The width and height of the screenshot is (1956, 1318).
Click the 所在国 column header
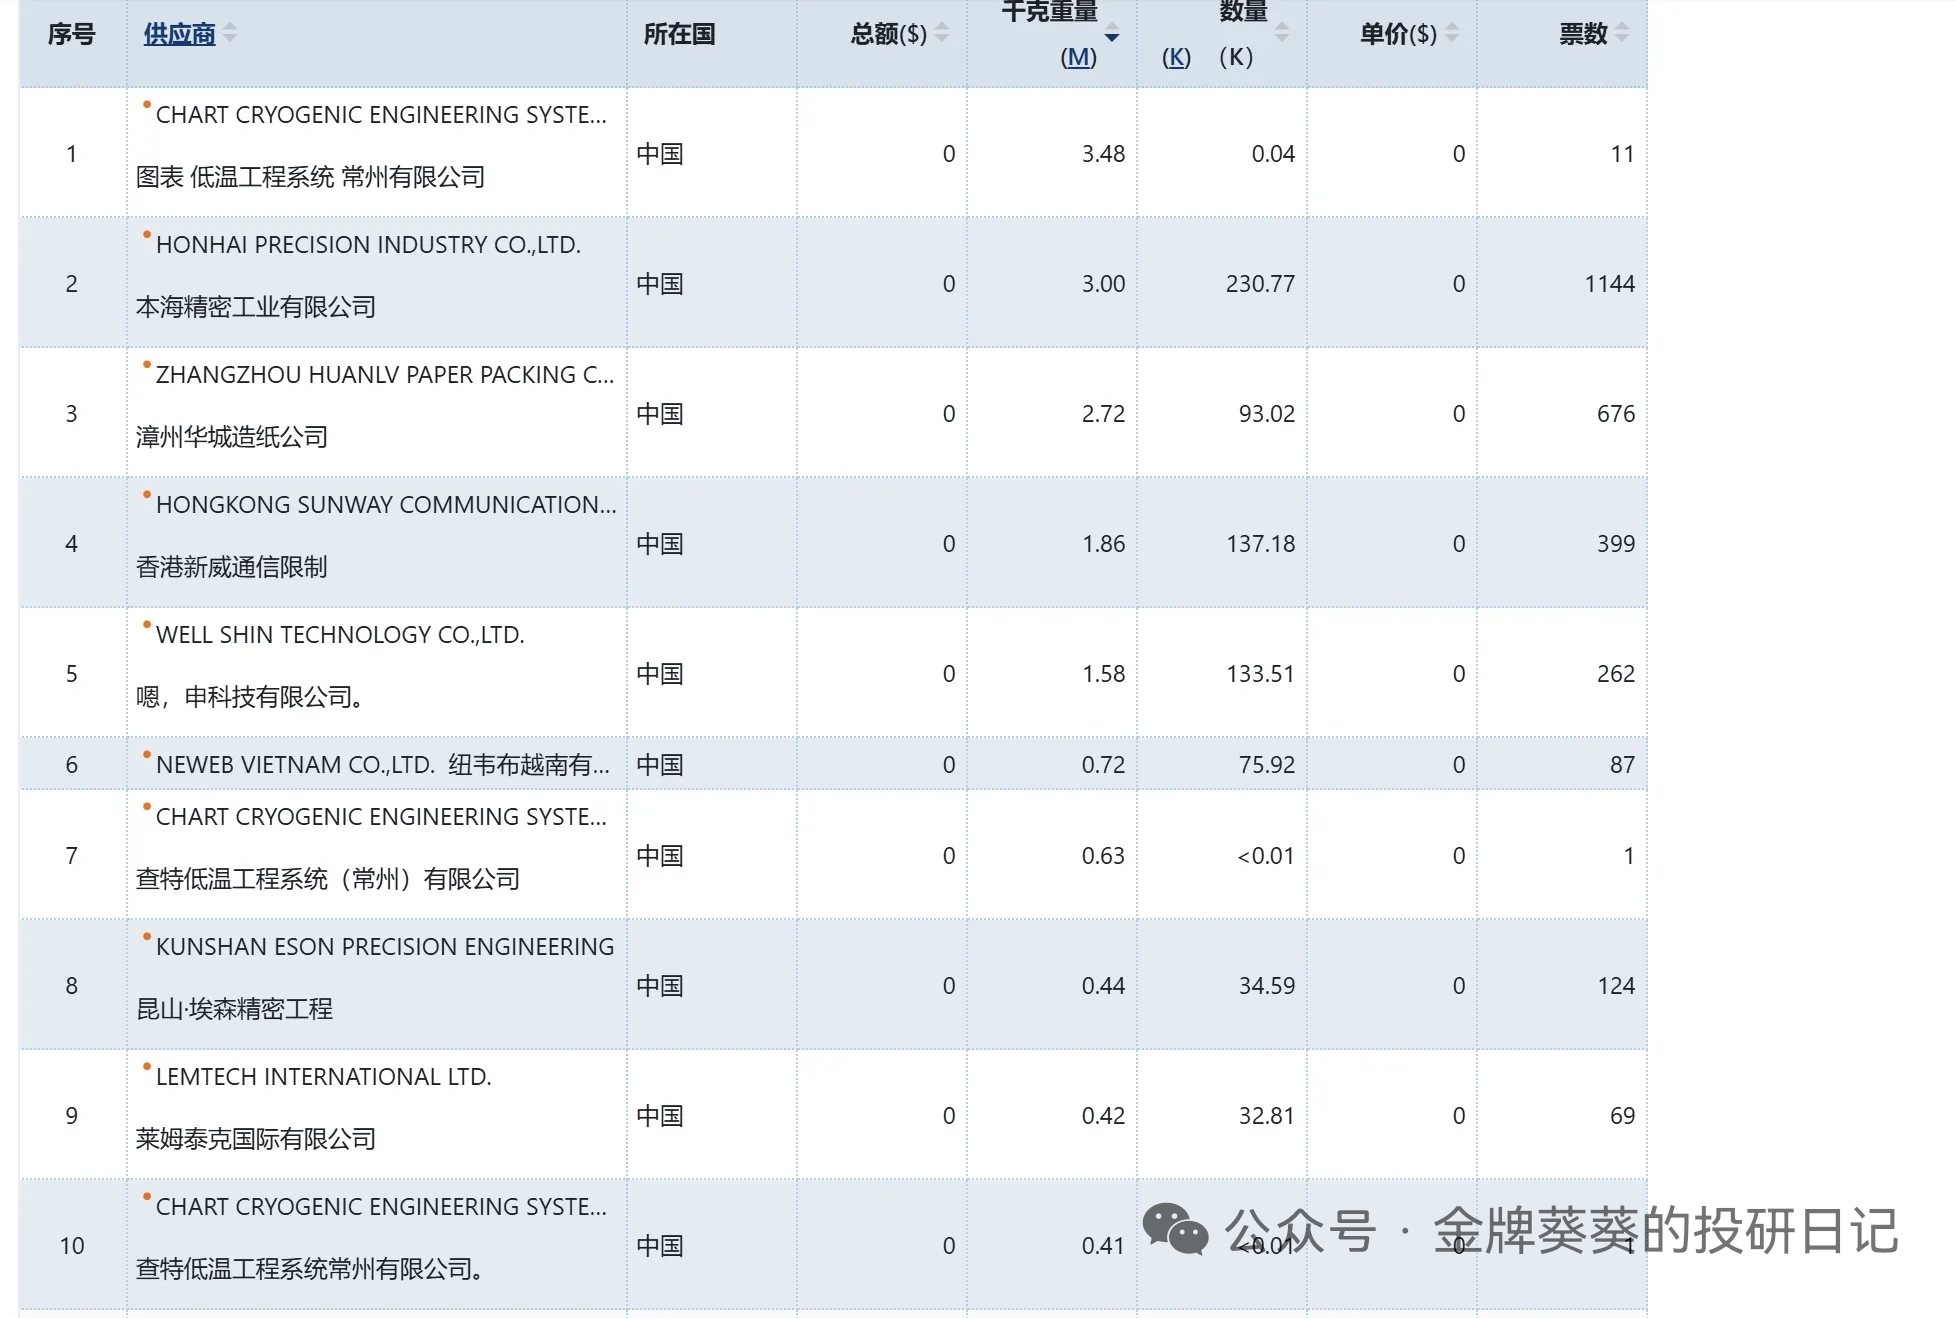(x=679, y=34)
